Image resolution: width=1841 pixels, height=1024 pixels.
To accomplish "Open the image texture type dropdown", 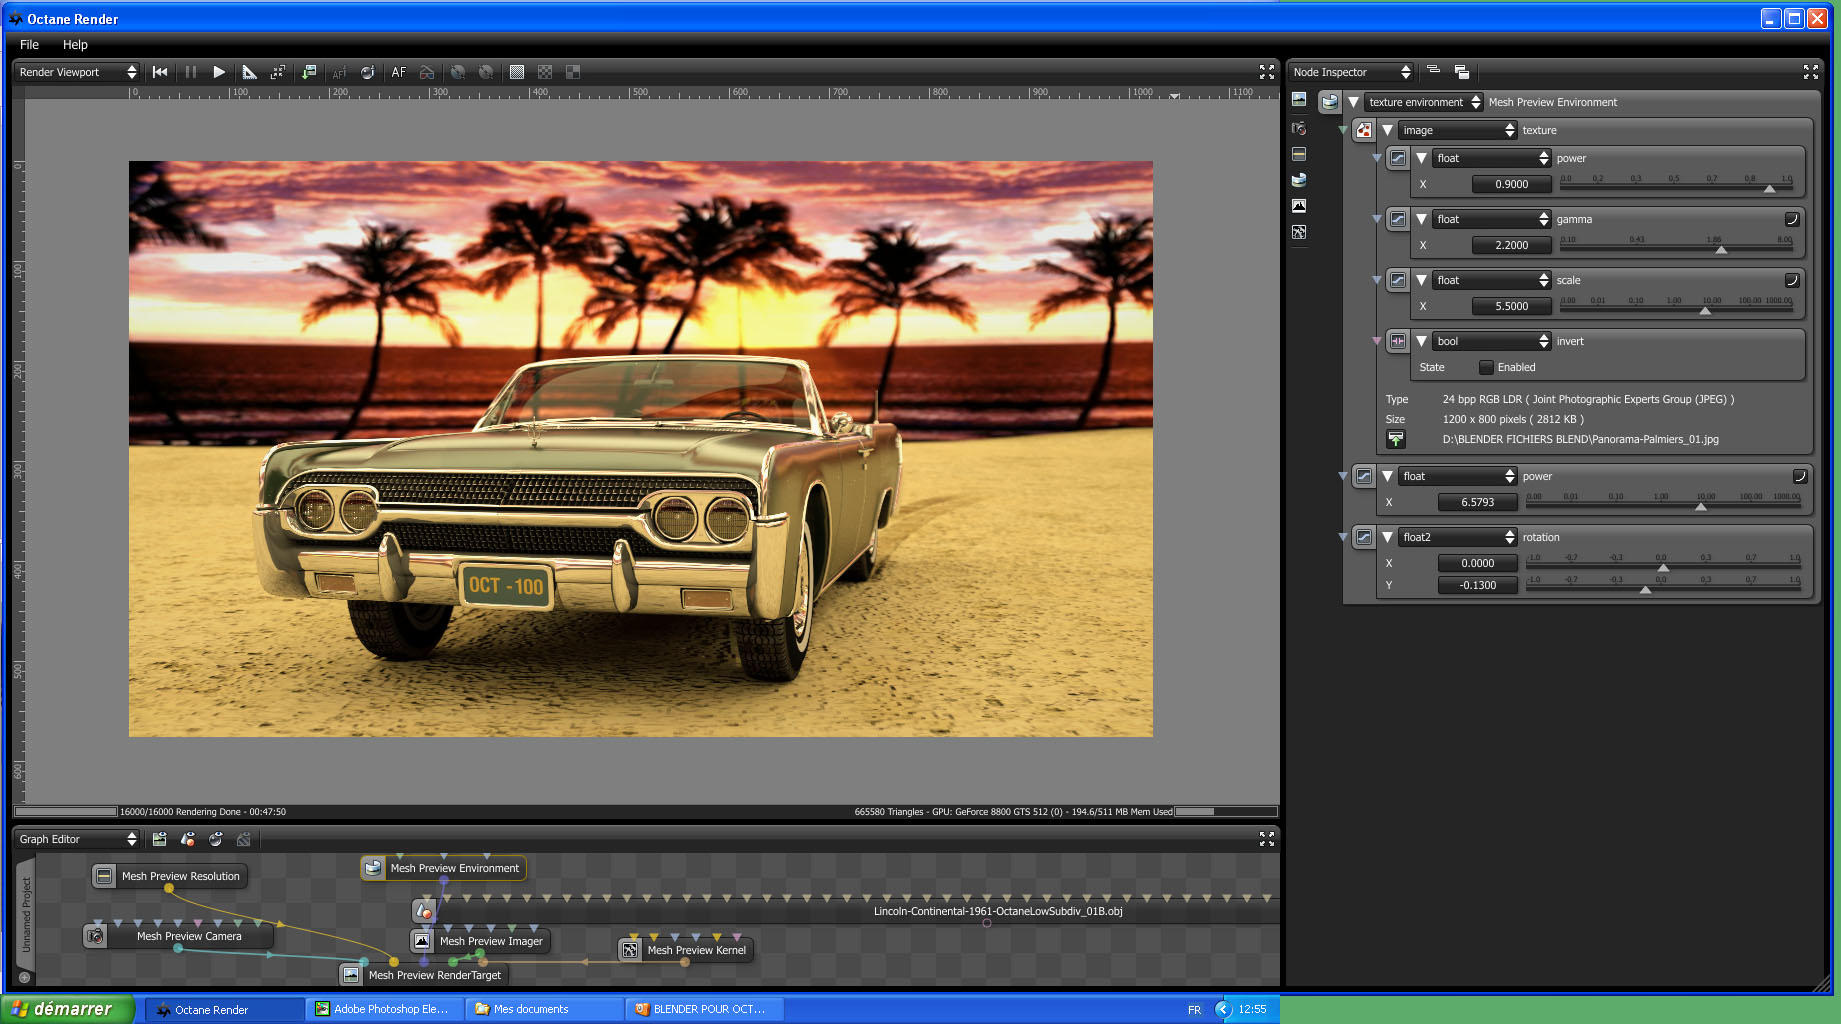I will click(1458, 130).
